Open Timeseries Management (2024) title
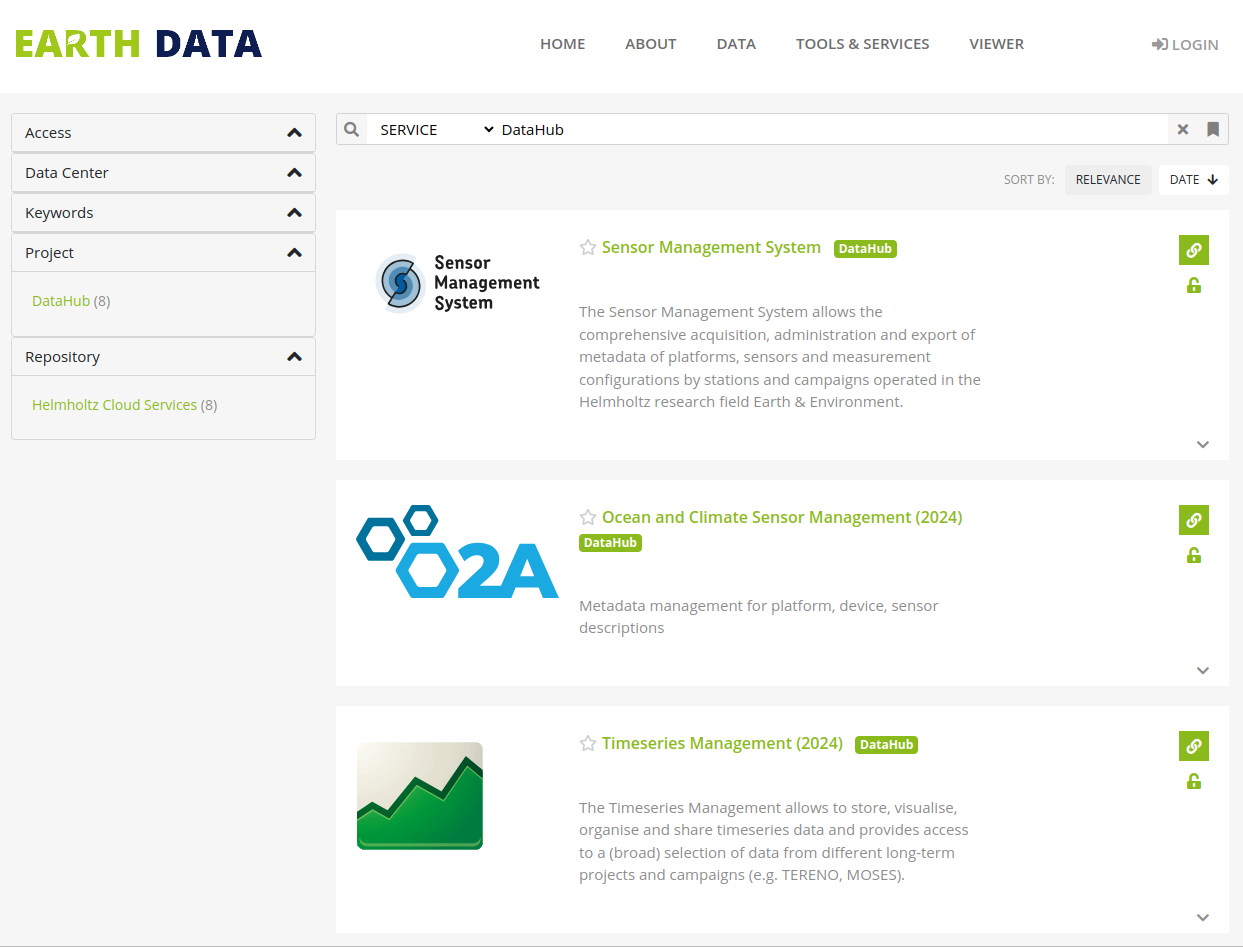Screen dimensions: 1243x947 (x=722, y=743)
